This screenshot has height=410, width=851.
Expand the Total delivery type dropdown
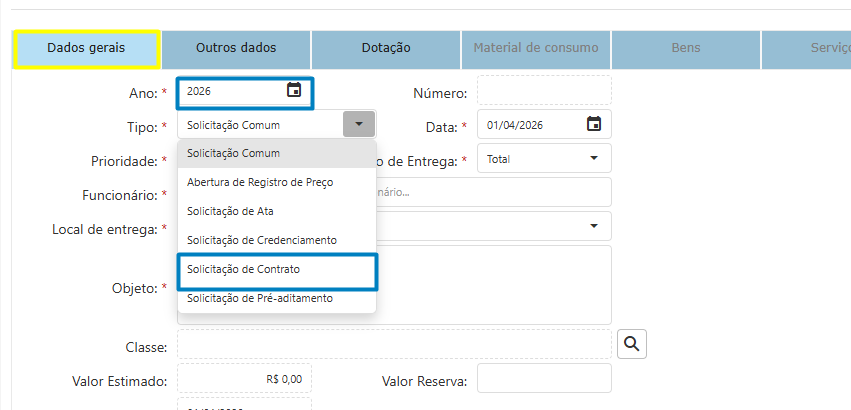(x=594, y=159)
